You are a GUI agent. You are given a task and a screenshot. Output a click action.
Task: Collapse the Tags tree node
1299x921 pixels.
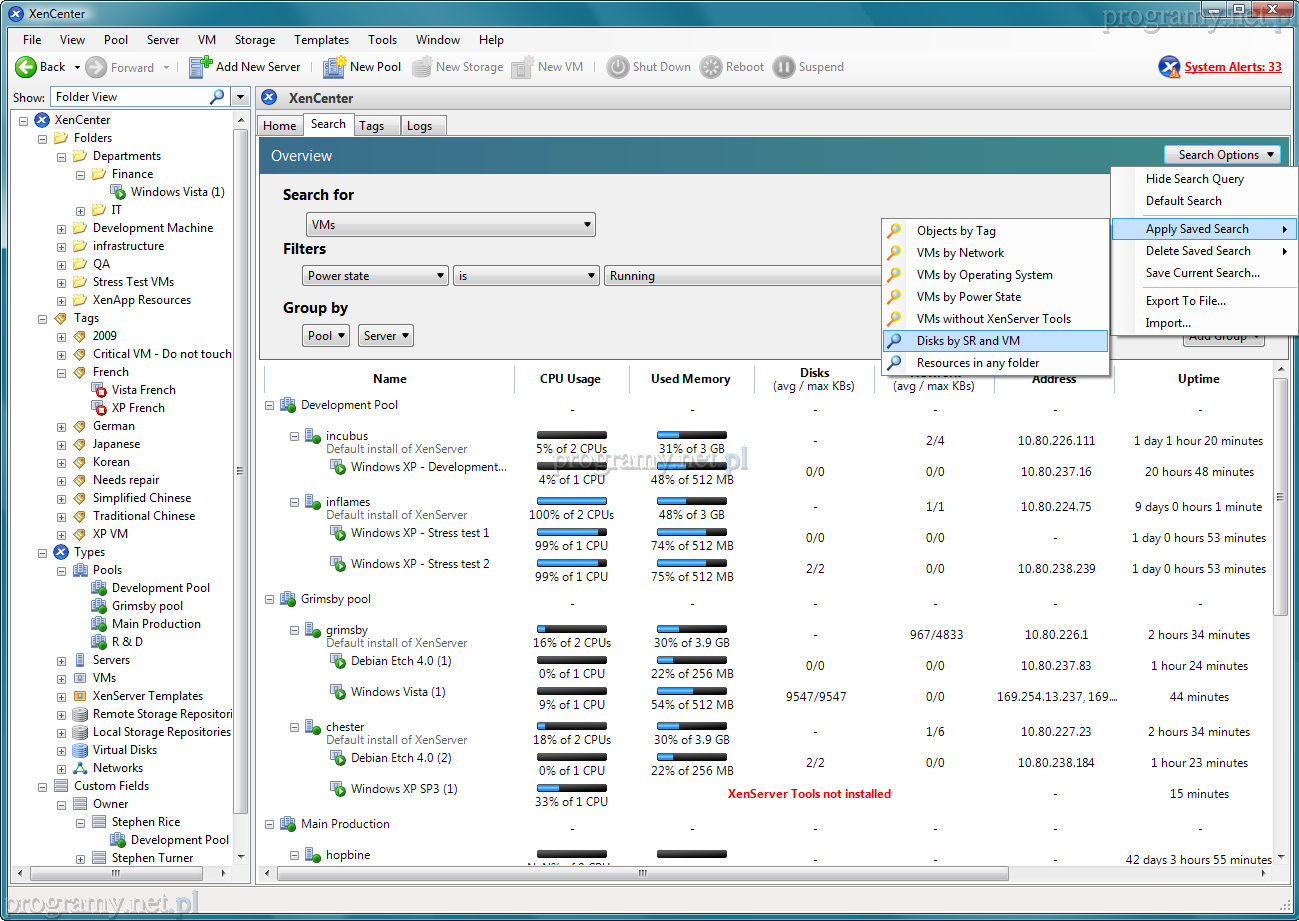(x=43, y=318)
